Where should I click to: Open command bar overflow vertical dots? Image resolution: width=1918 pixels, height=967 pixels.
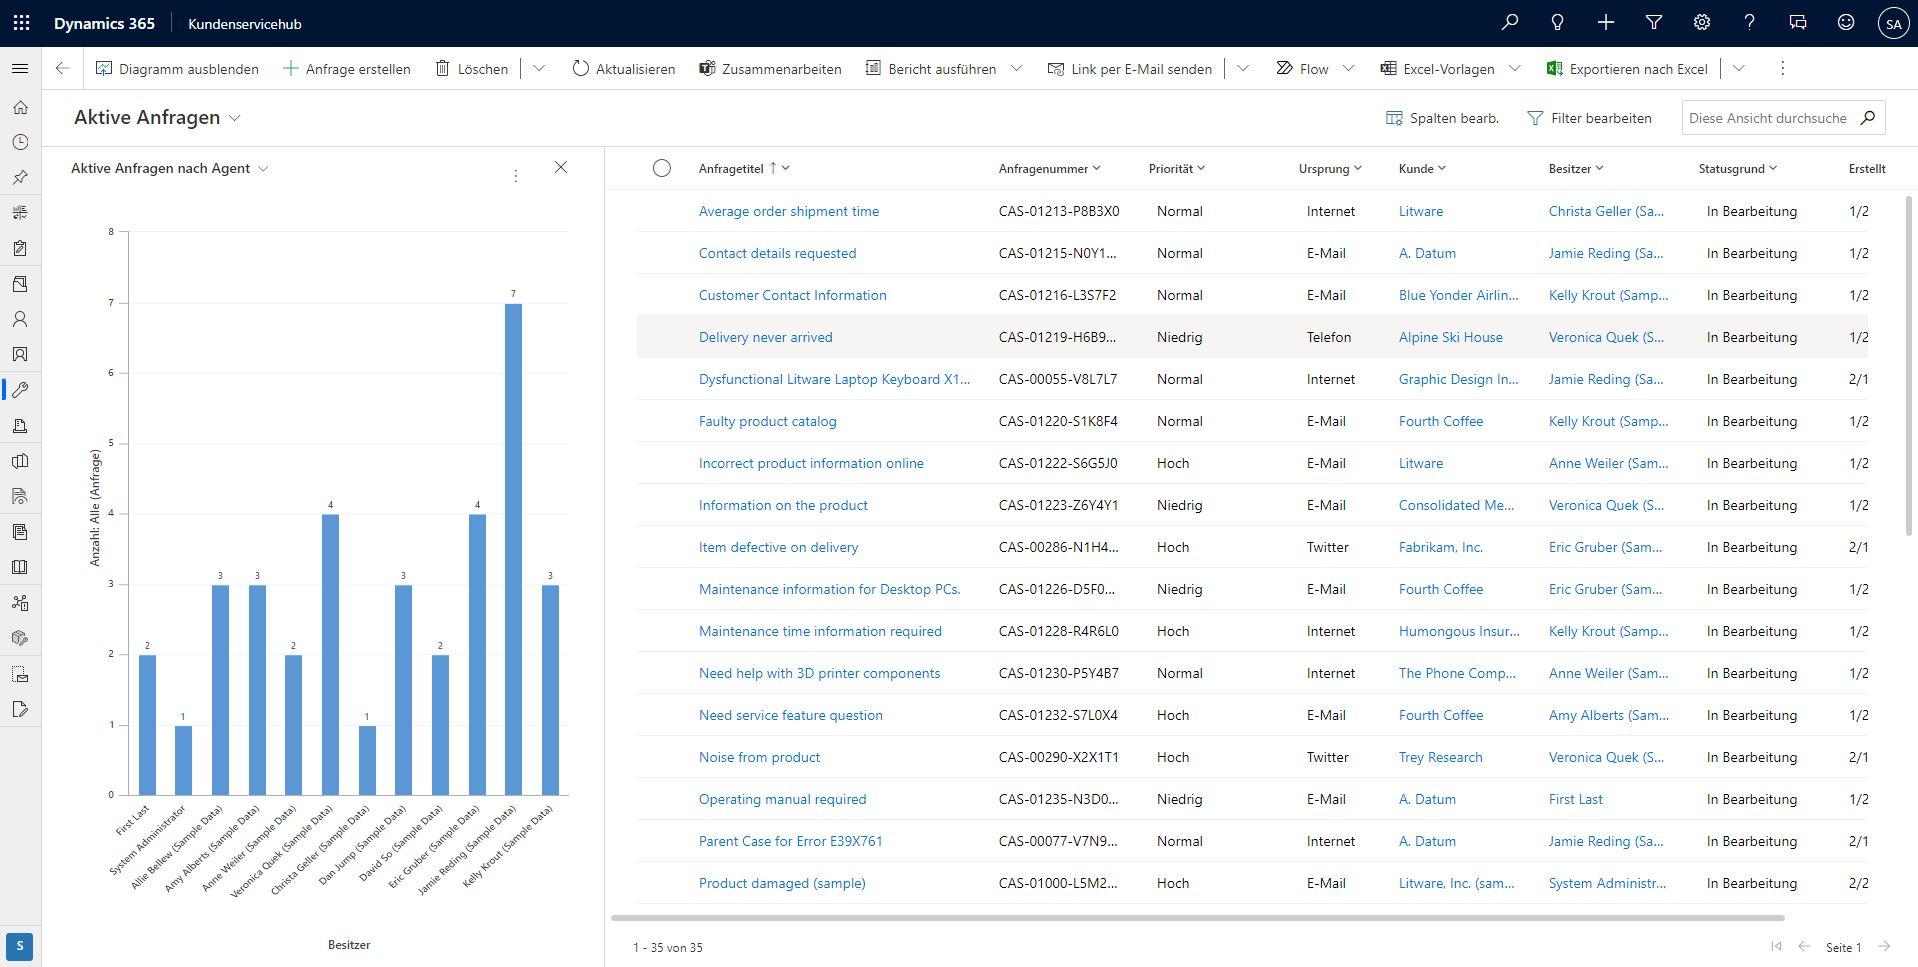pos(1782,68)
